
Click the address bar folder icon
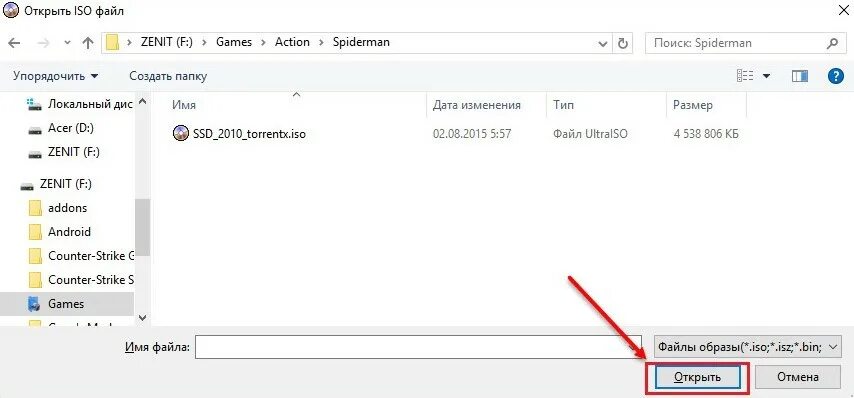[113, 43]
